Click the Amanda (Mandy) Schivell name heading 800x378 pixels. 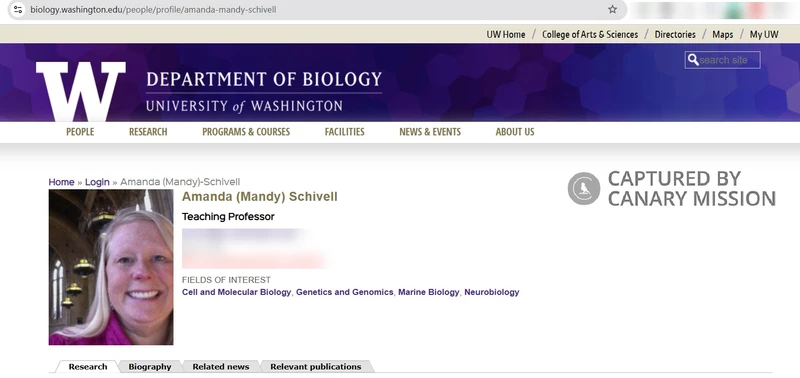coord(260,197)
